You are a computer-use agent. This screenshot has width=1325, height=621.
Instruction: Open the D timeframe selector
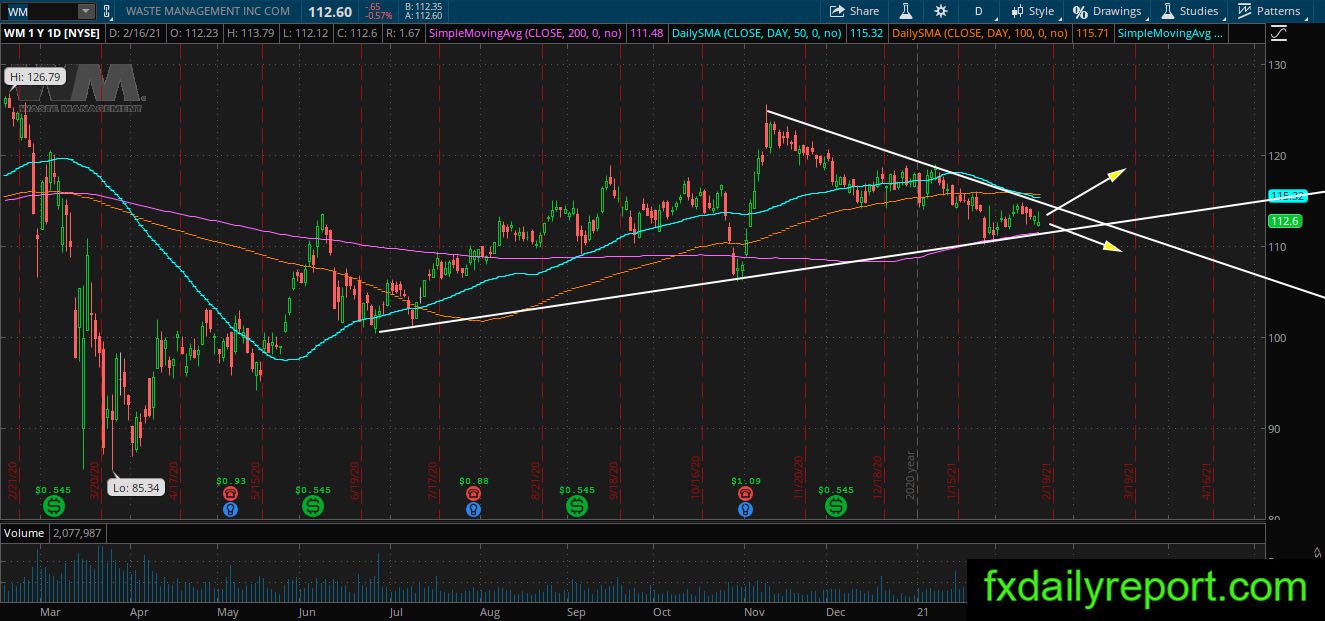click(979, 11)
